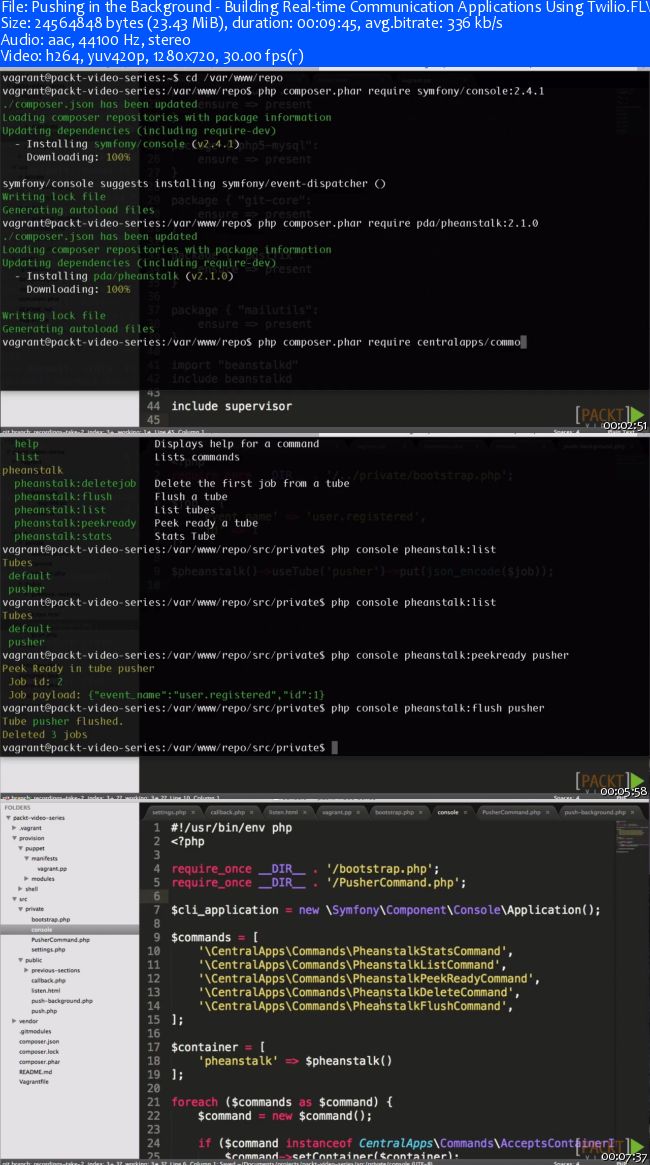Click the '$cli_application' line 7 in editor
The image size is (650, 1165).
click(386, 910)
